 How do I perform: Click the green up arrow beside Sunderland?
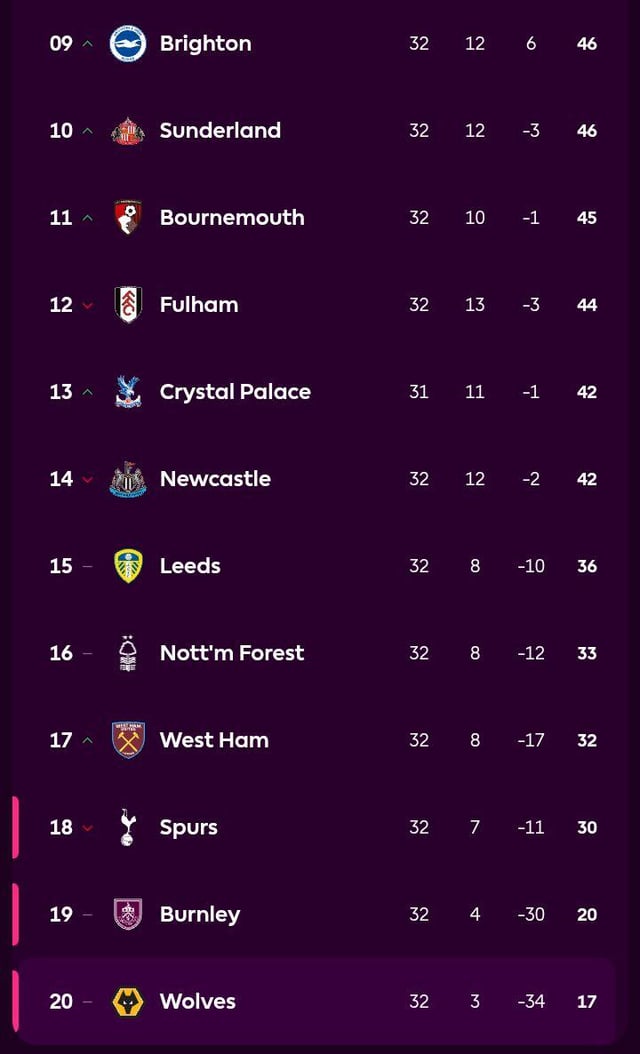point(88,131)
